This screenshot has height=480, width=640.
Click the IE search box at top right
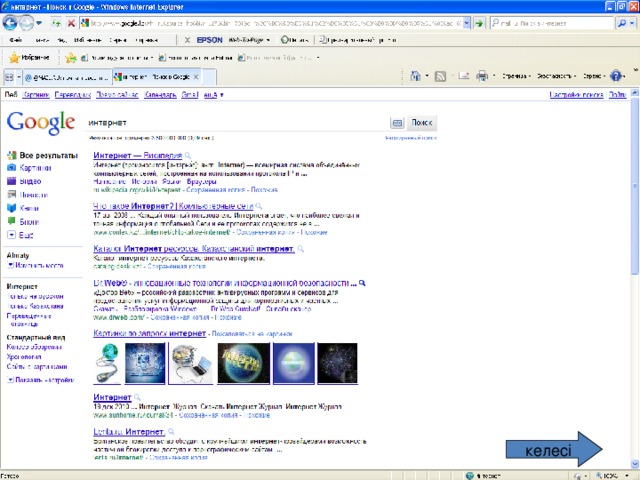point(552,23)
